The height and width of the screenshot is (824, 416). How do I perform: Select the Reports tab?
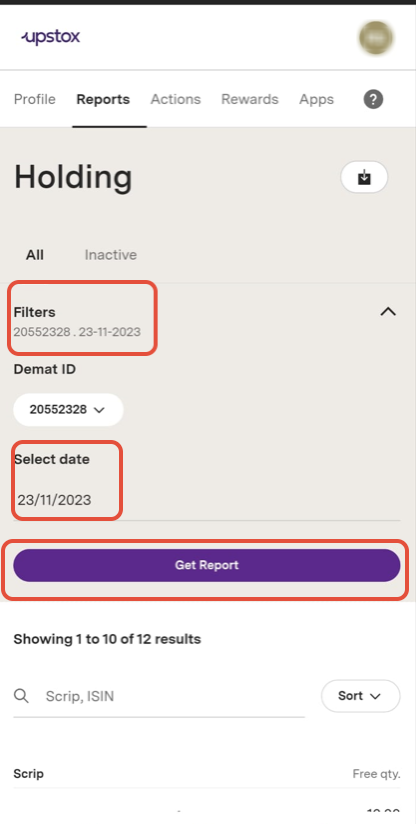click(x=103, y=99)
